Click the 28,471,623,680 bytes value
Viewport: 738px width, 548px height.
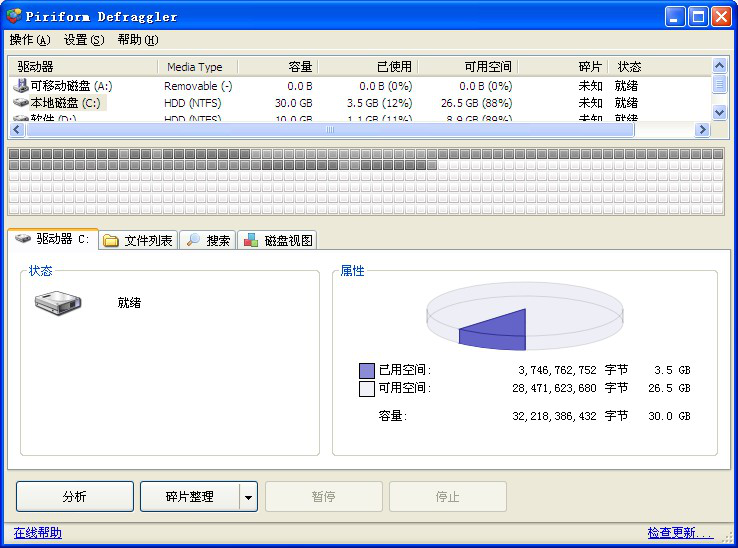(554, 388)
